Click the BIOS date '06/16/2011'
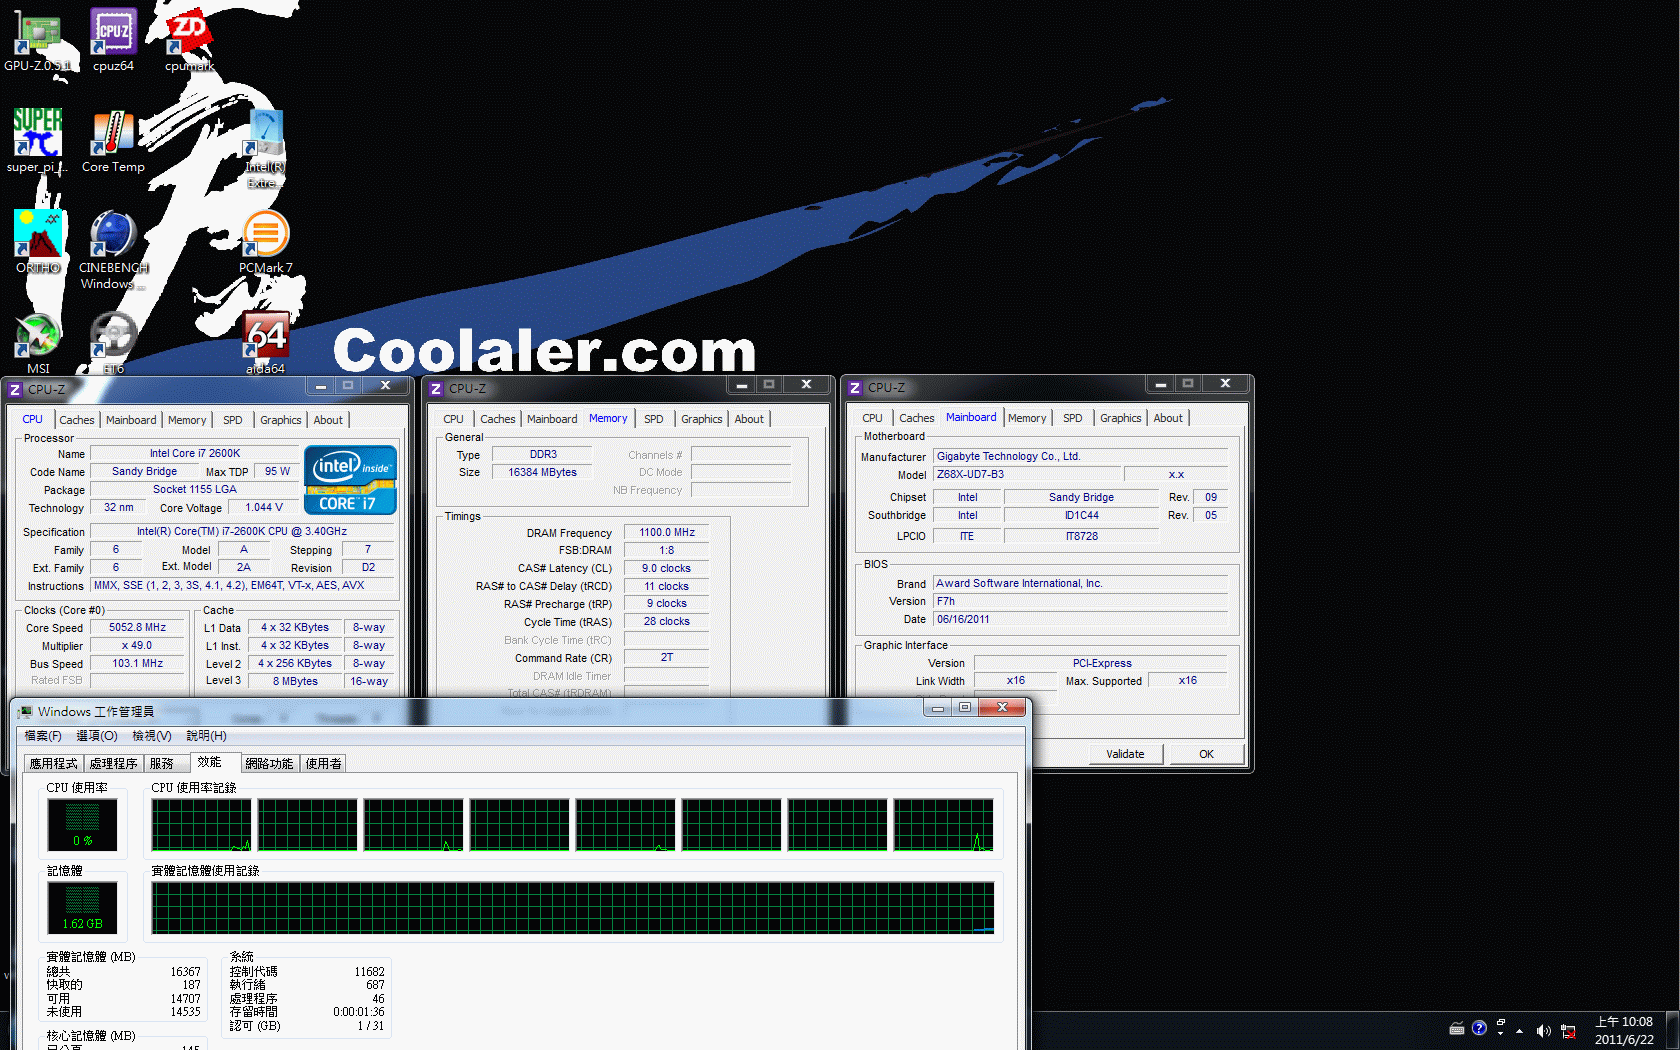The width and height of the screenshot is (1680, 1050). [x=1080, y=620]
